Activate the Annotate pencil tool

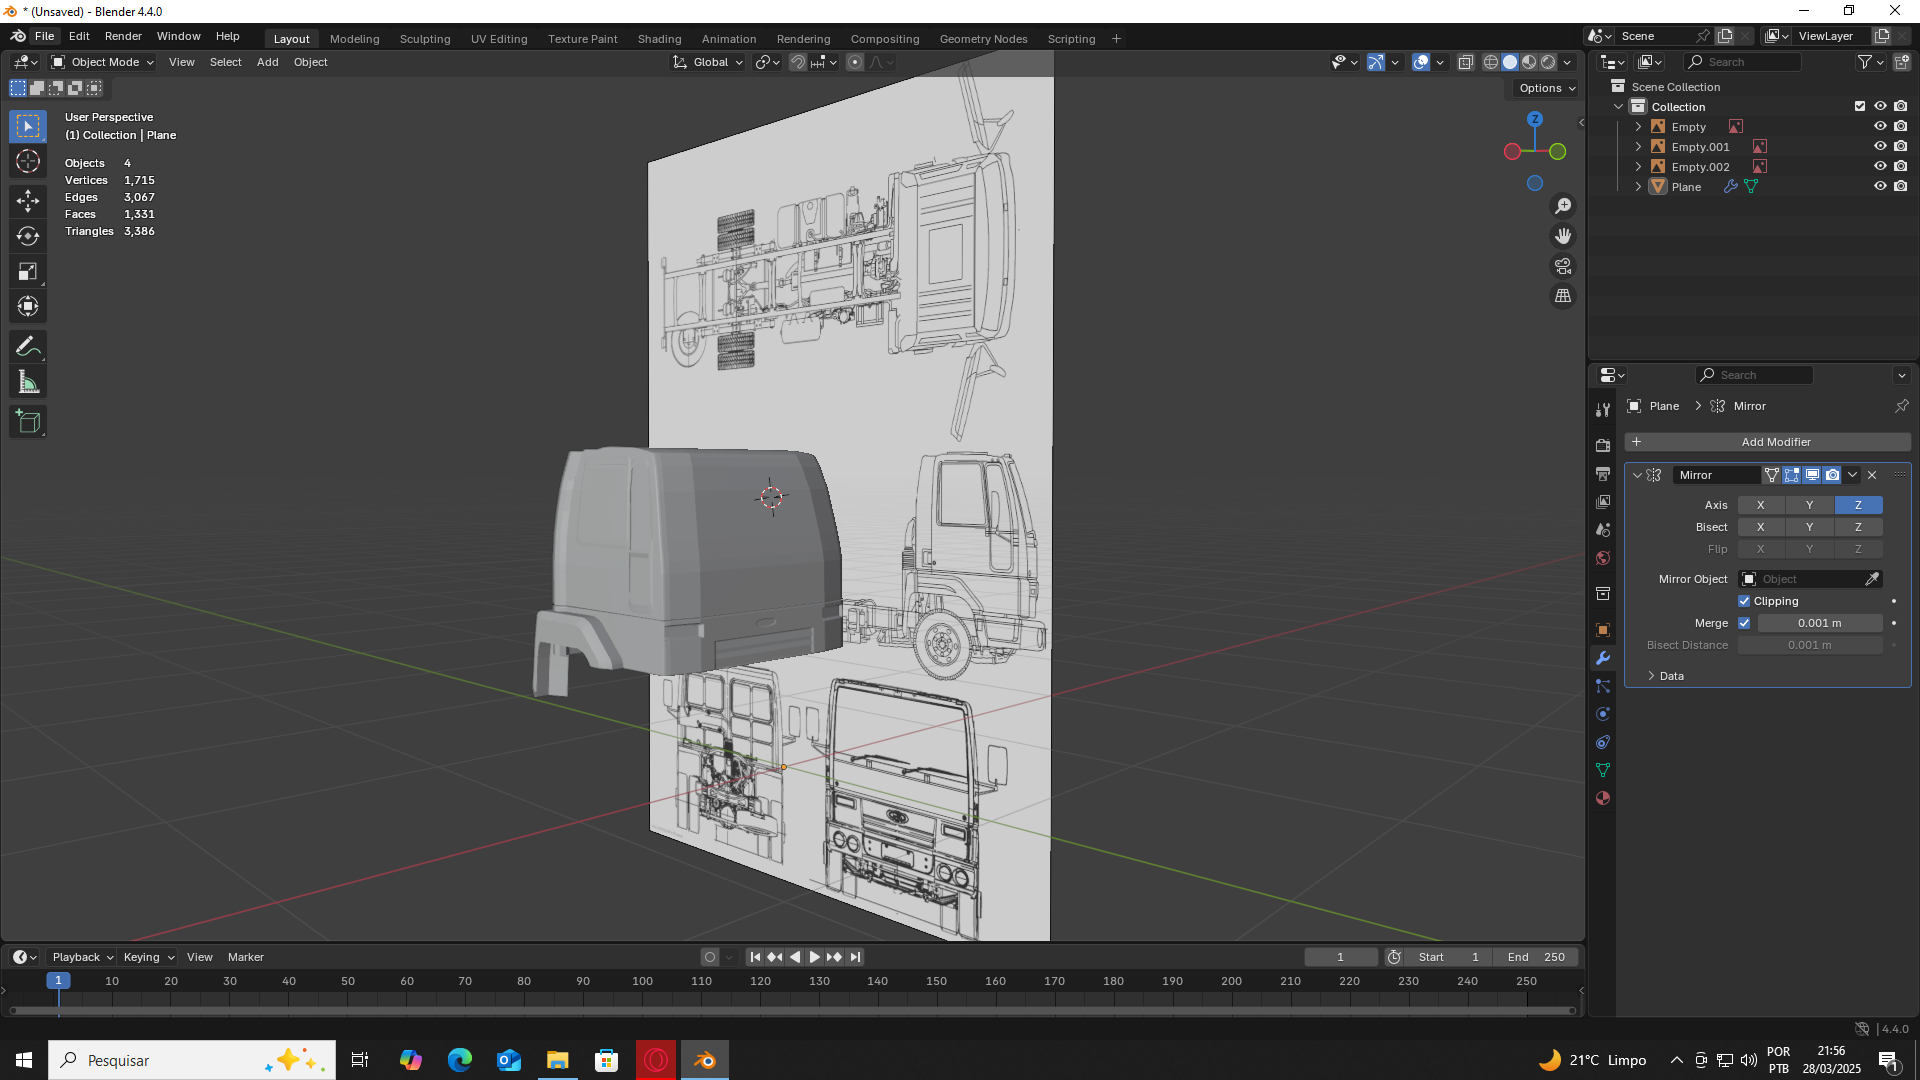pyautogui.click(x=28, y=347)
